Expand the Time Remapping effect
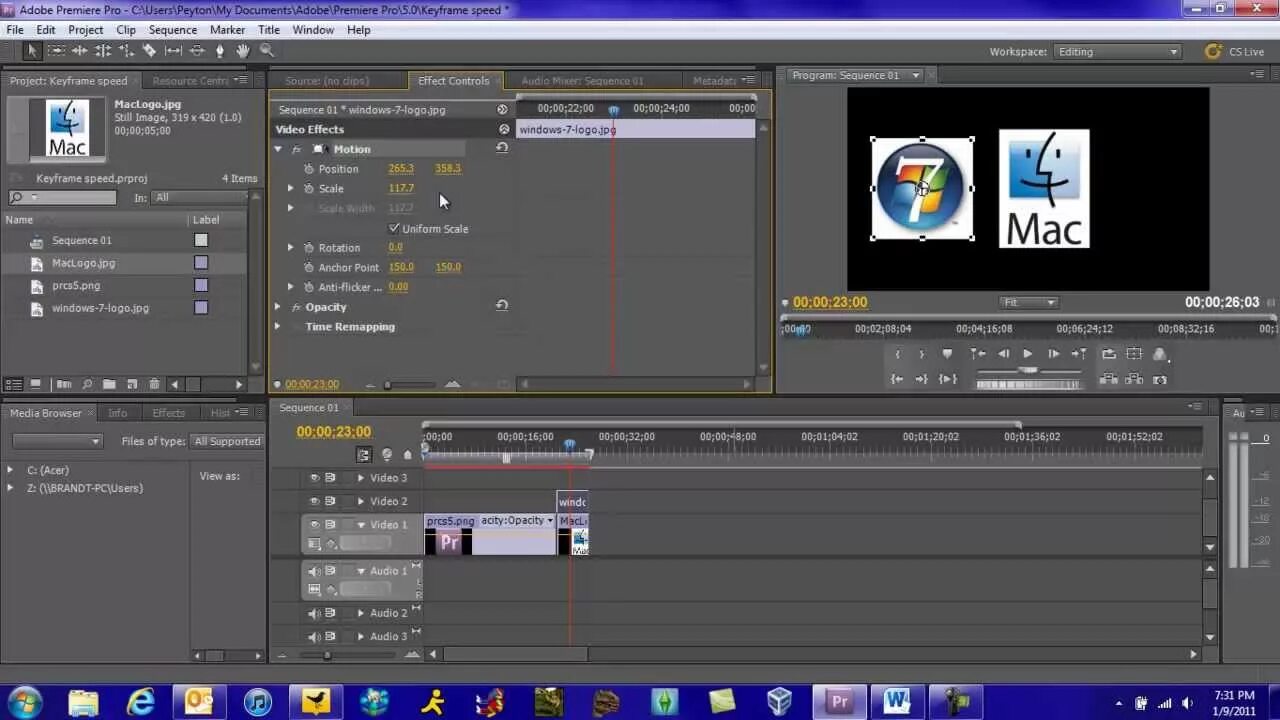 click(x=278, y=326)
